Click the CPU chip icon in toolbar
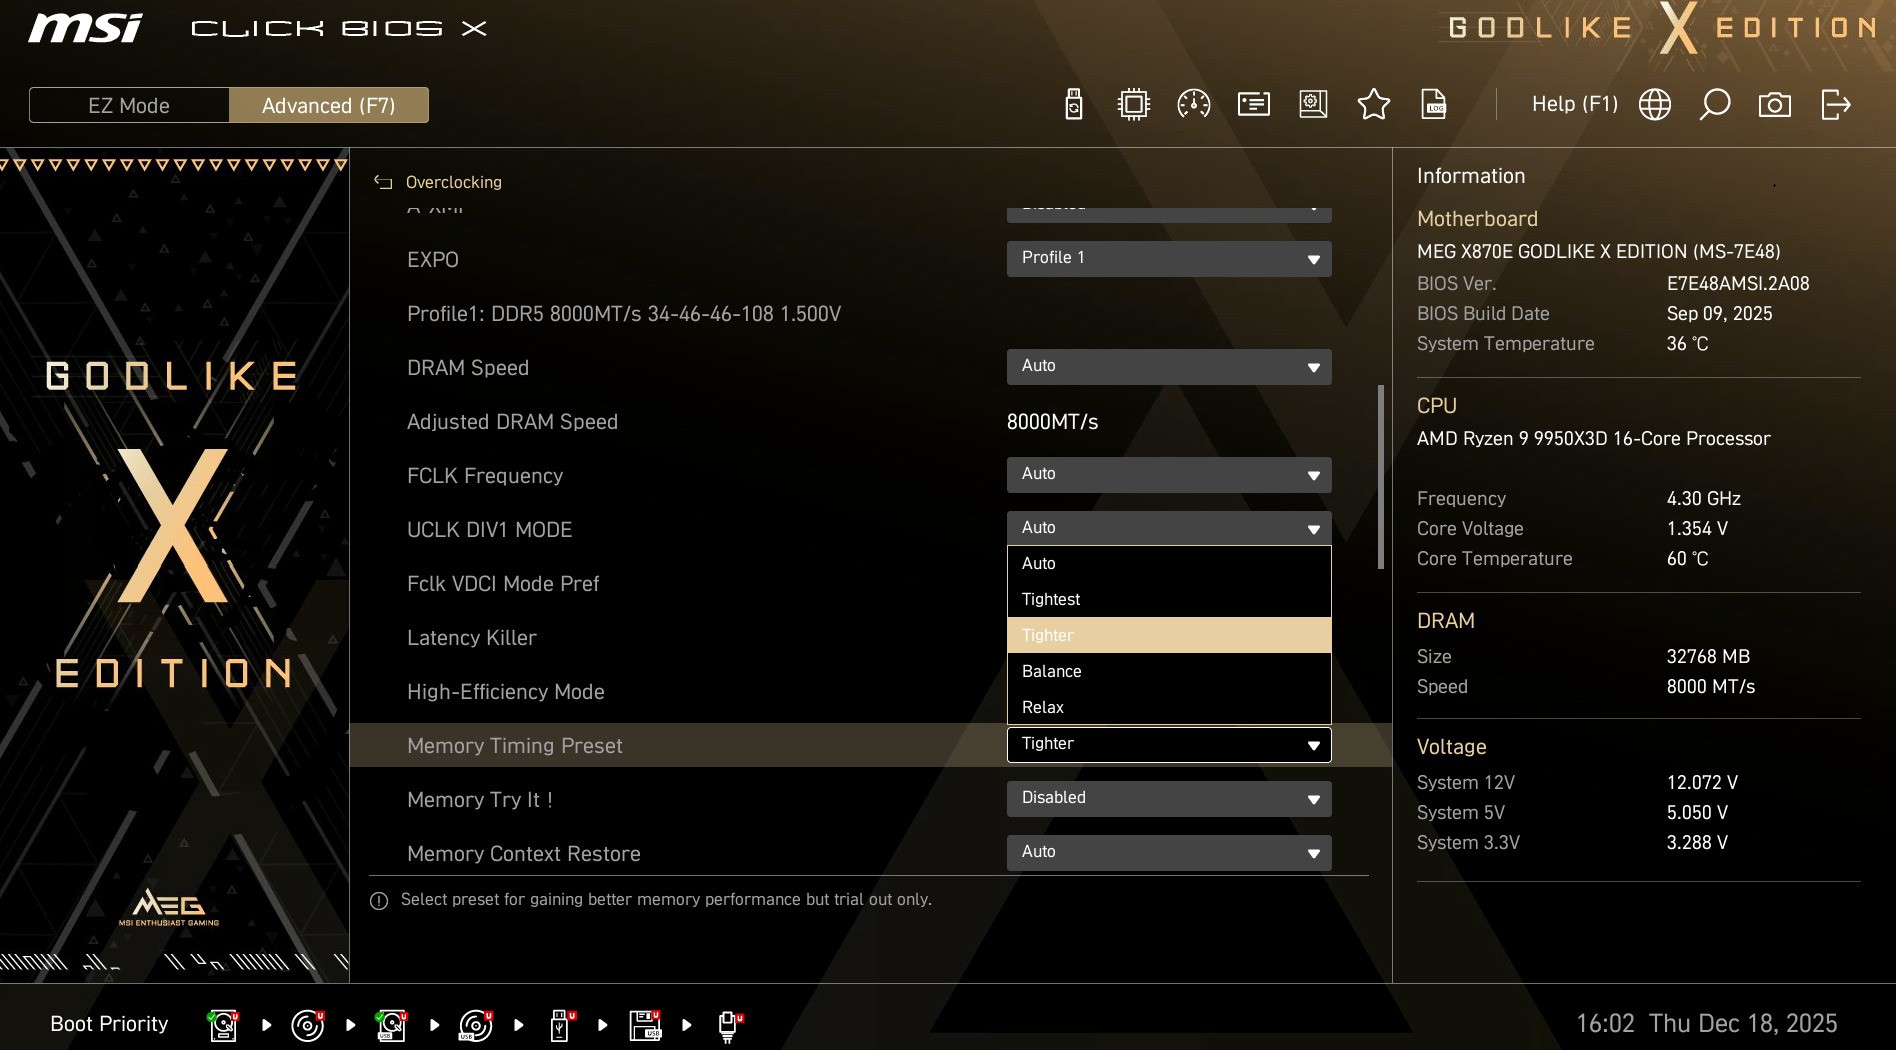 (x=1133, y=104)
